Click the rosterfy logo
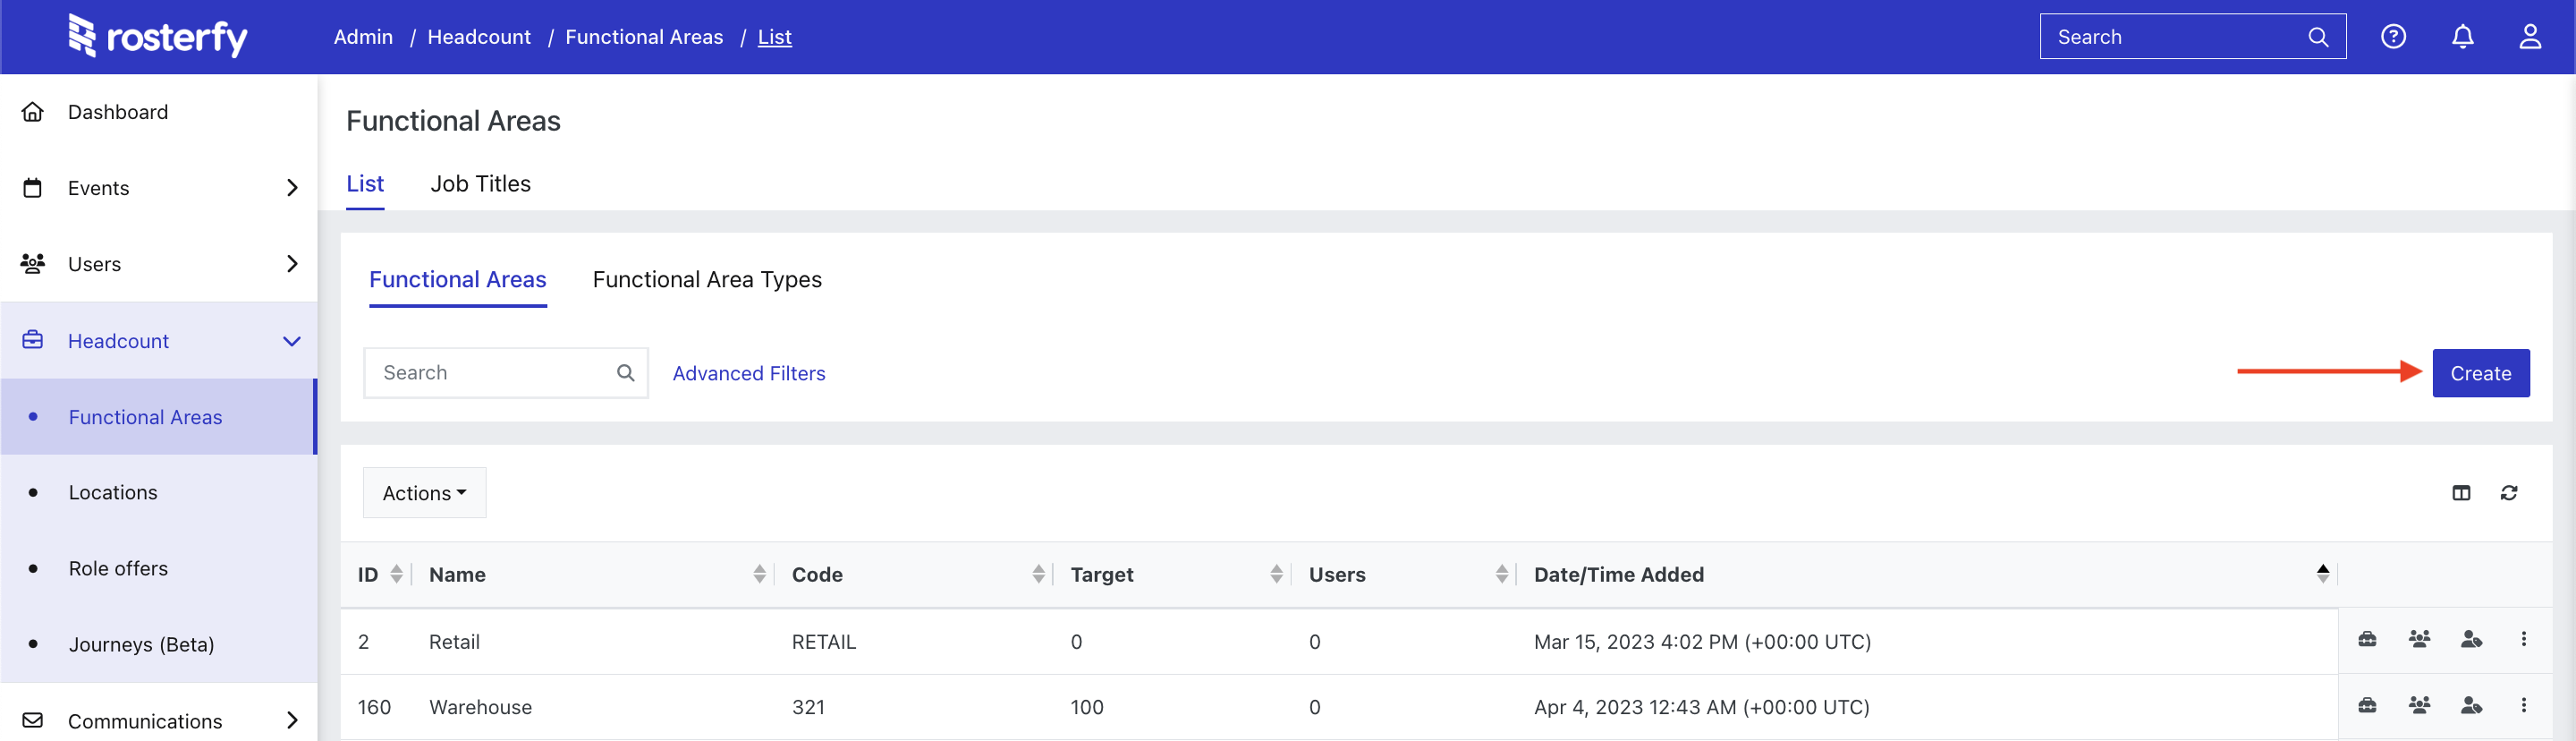 (x=157, y=37)
